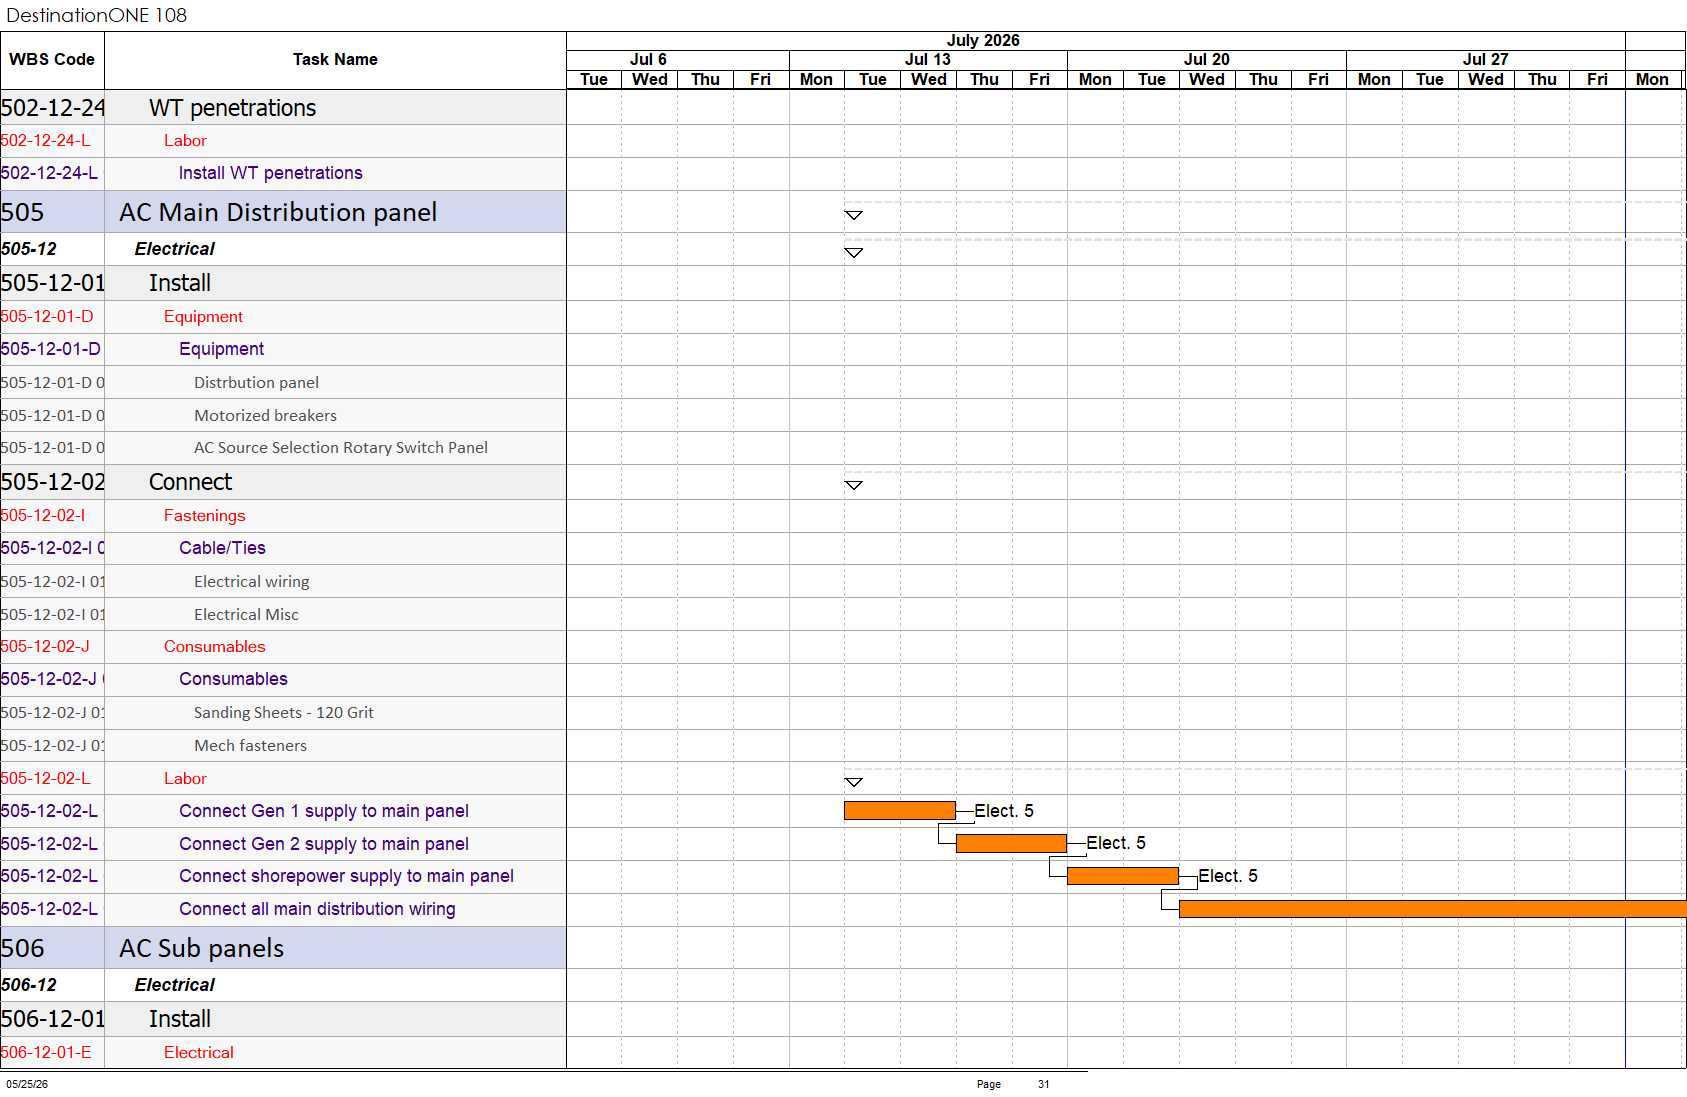Click the WBS Code column header
Viewport: 1687px width, 1097px height.
pyautogui.click(x=52, y=60)
